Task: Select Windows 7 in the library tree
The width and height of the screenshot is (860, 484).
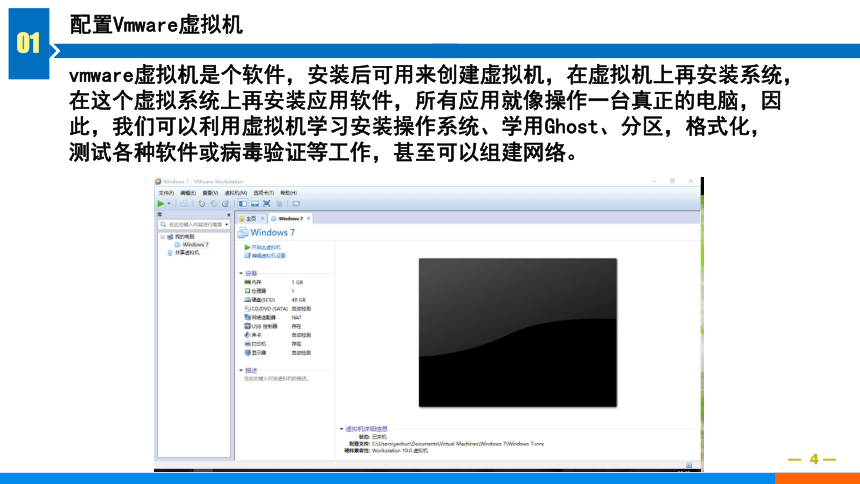Action: coord(195,244)
